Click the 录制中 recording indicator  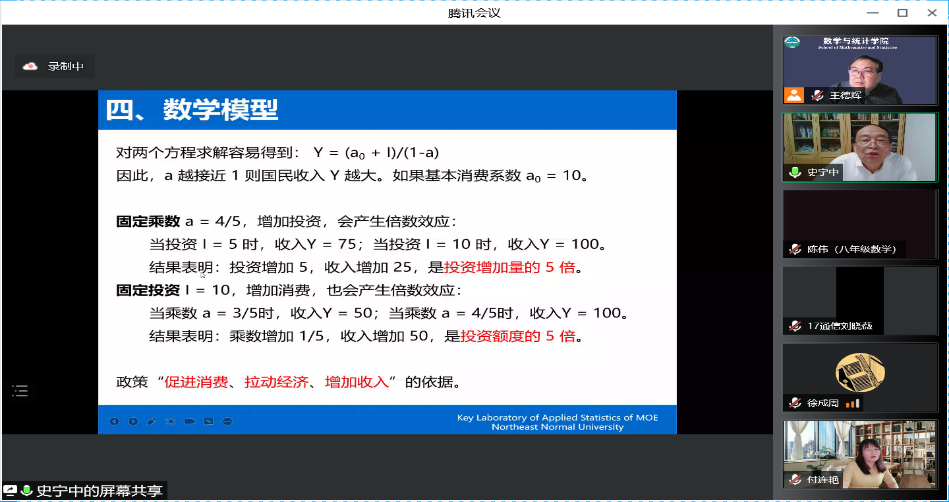54,66
